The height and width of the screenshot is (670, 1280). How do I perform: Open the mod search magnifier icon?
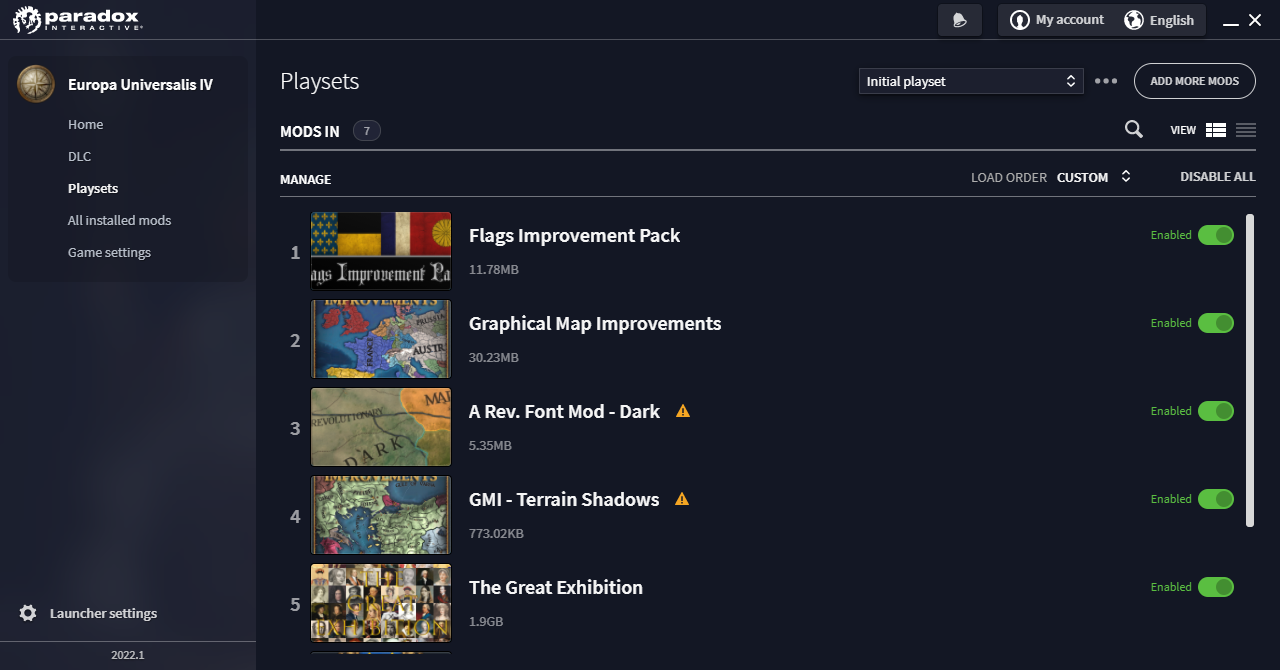point(1134,129)
